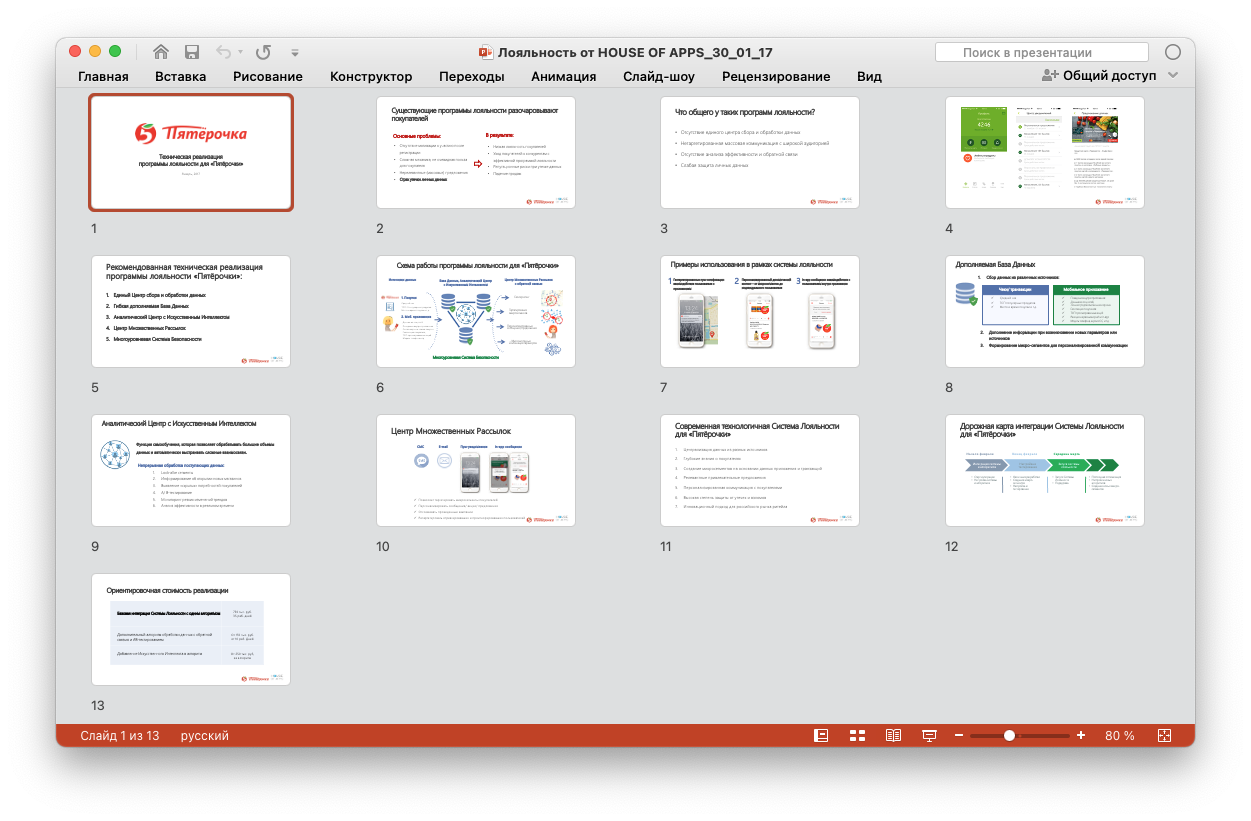Open undo history dropdown arrow
This screenshot has width=1251, height=821.
pos(239,53)
